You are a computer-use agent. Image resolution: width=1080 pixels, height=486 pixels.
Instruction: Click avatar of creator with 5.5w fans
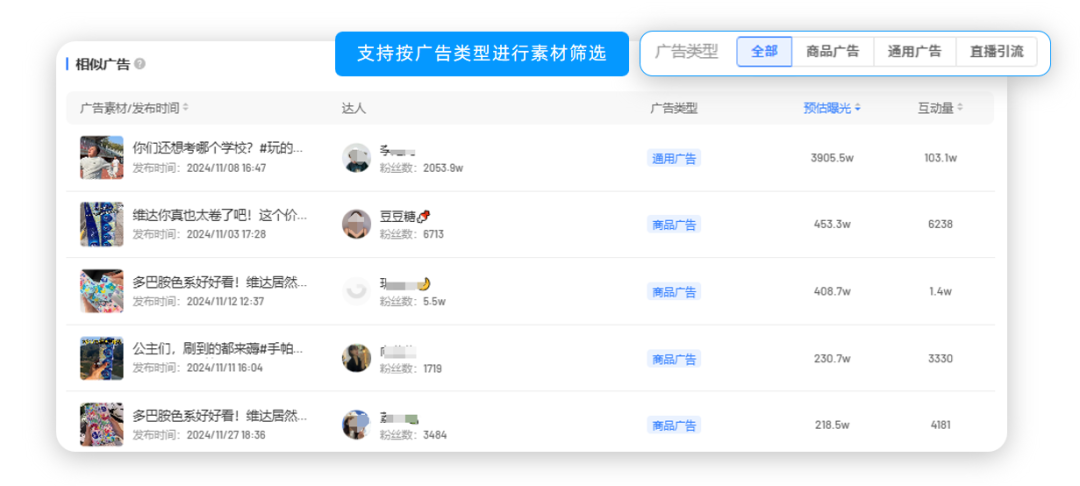pos(356,291)
